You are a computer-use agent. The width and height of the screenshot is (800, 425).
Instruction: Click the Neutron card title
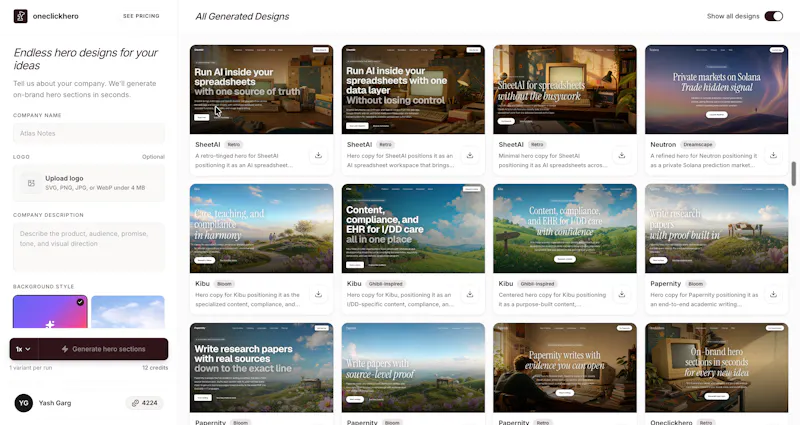(663, 145)
